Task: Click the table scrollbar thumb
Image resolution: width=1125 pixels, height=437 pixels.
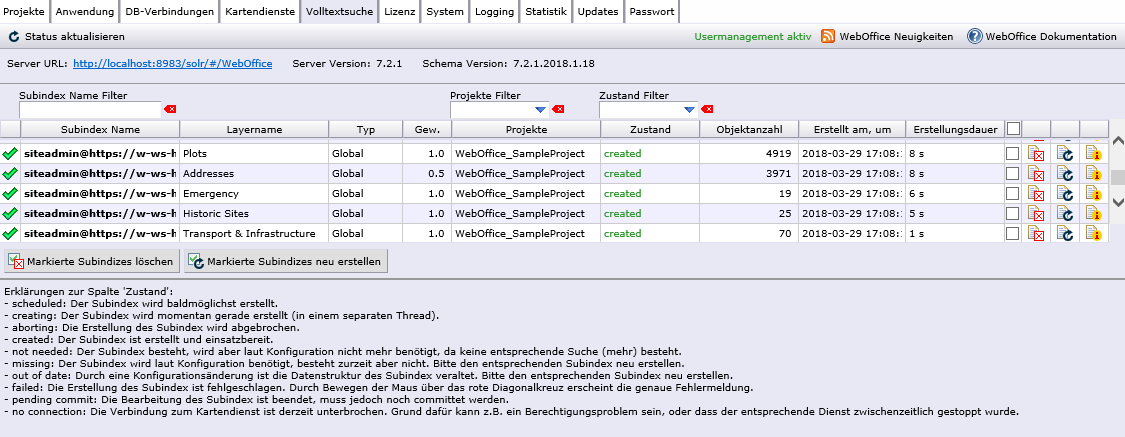Action: [x=1117, y=178]
